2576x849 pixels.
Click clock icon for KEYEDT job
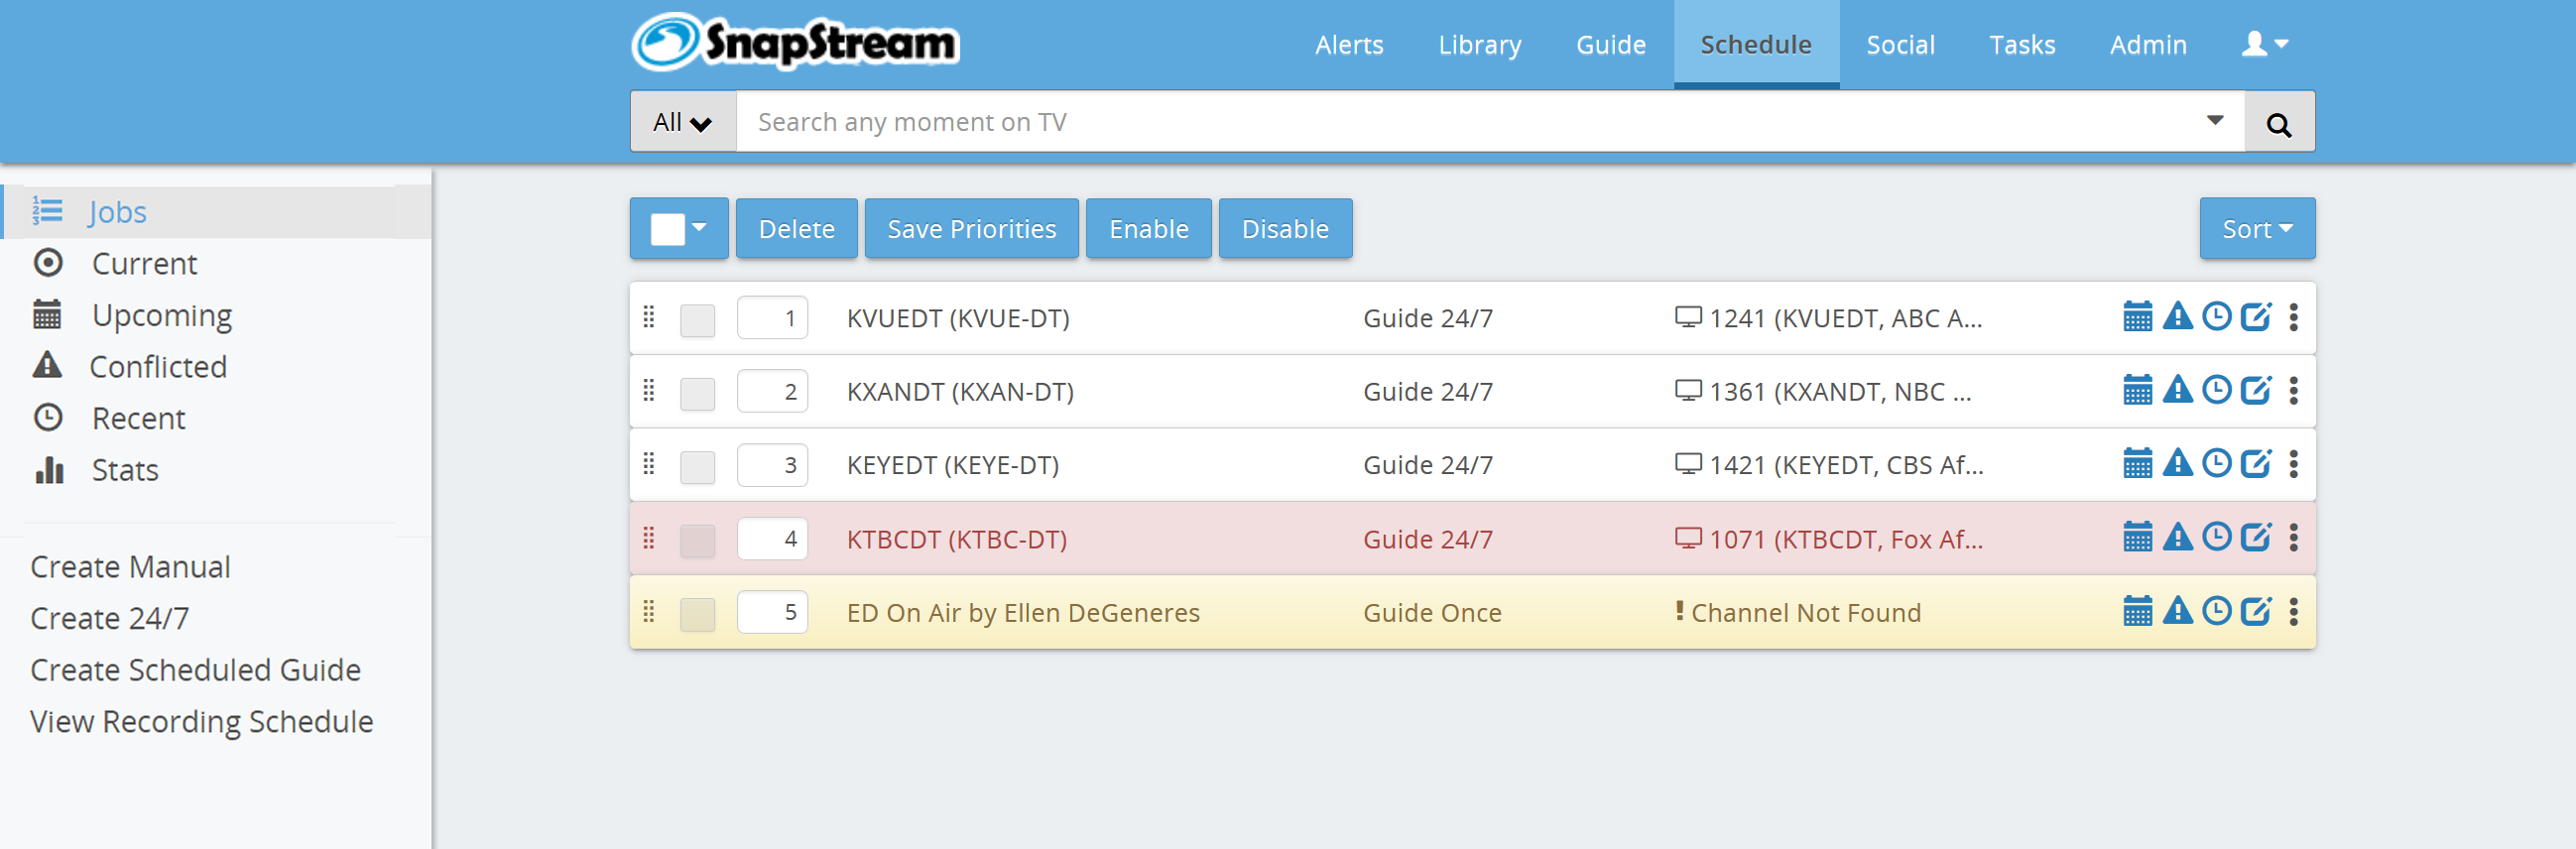click(2217, 464)
